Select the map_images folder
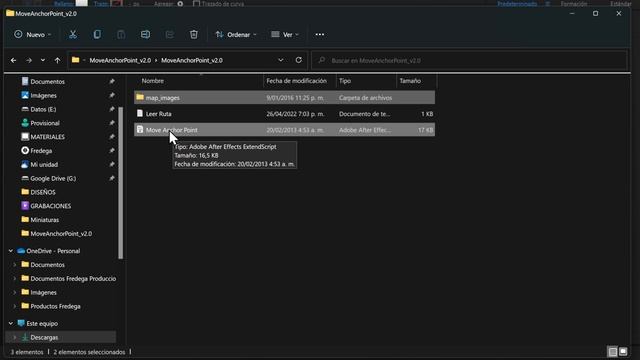Image resolution: width=640 pixels, height=360 pixels. pyautogui.click(x=284, y=98)
